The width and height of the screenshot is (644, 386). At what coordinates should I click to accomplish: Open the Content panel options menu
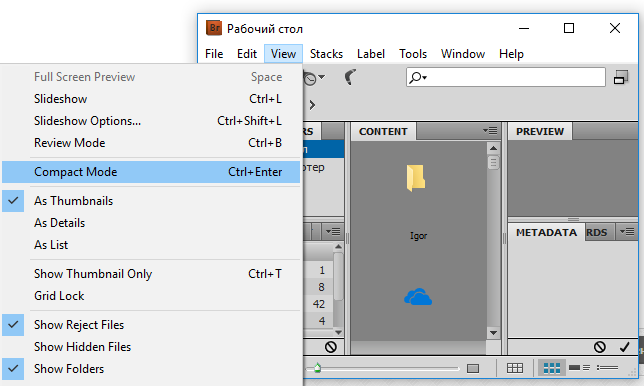click(x=490, y=131)
